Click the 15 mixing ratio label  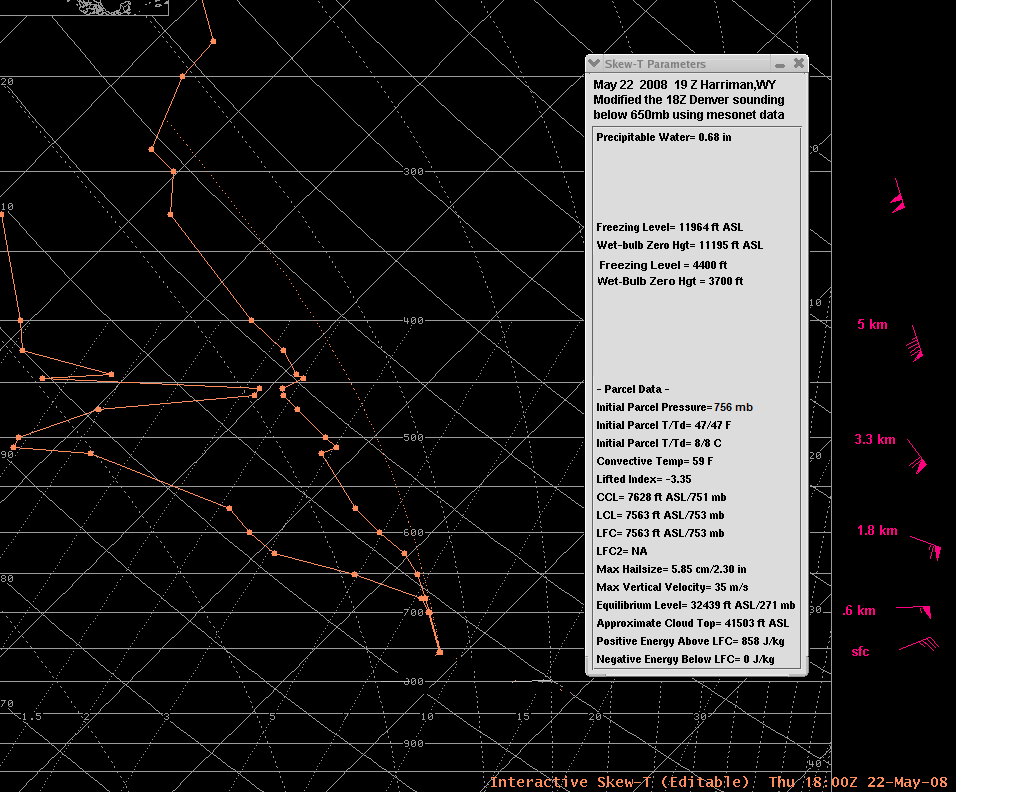pyautogui.click(x=523, y=717)
